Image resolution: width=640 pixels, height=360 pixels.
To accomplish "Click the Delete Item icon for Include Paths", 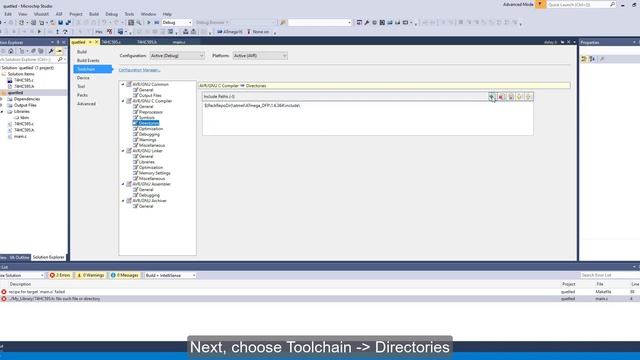I will pyautogui.click(x=501, y=97).
